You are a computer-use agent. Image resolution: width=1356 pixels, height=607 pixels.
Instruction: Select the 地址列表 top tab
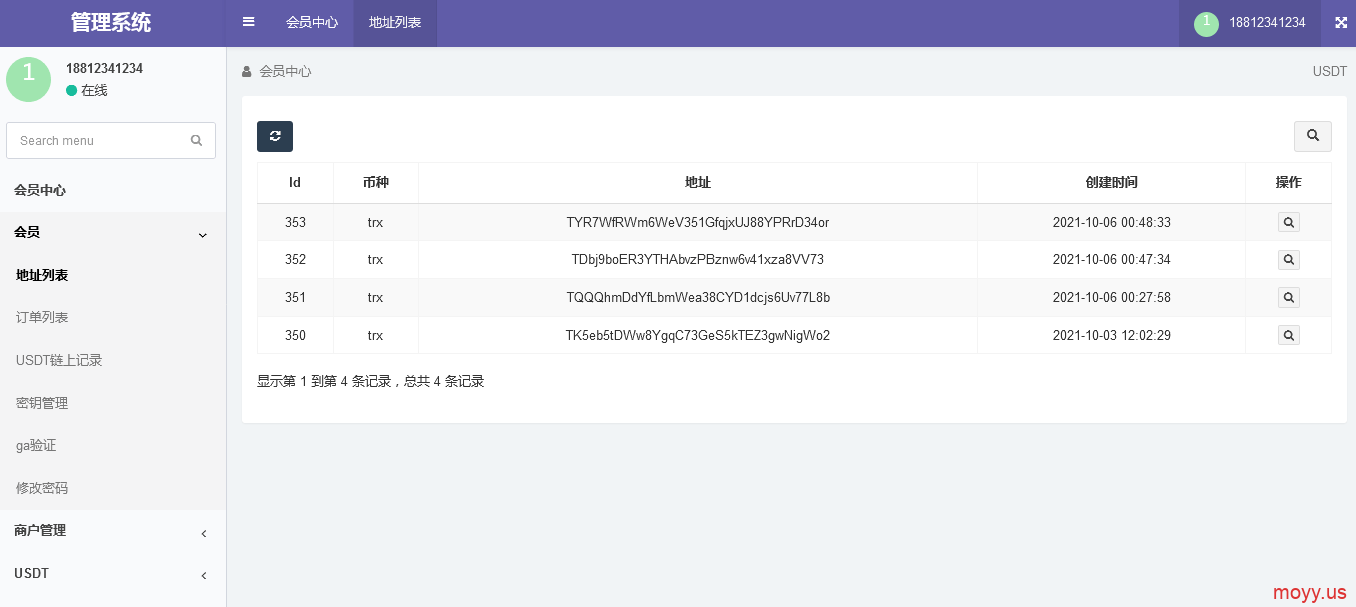tap(395, 23)
